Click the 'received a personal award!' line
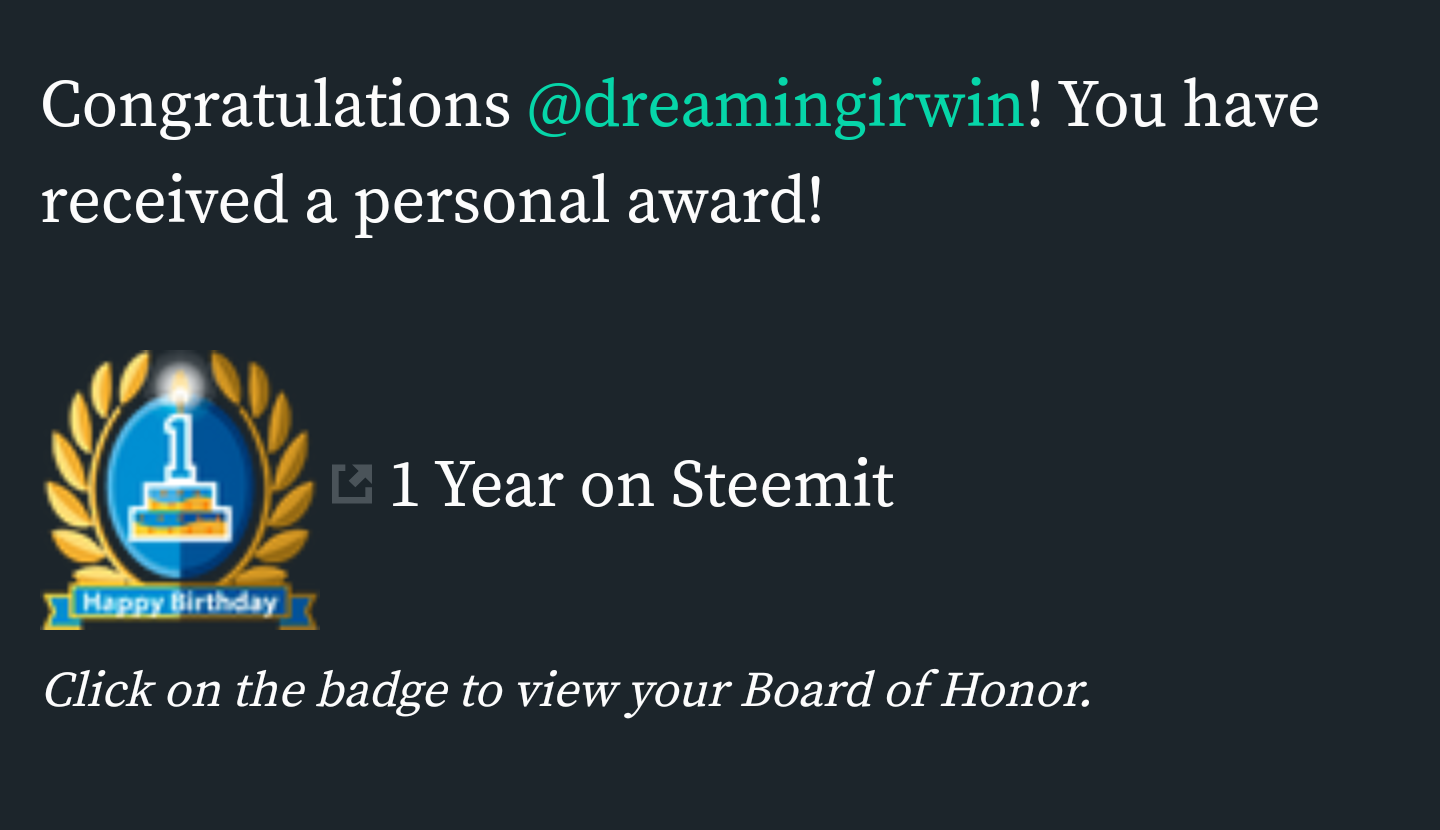Viewport: 1440px width, 830px height. point(432,200)
